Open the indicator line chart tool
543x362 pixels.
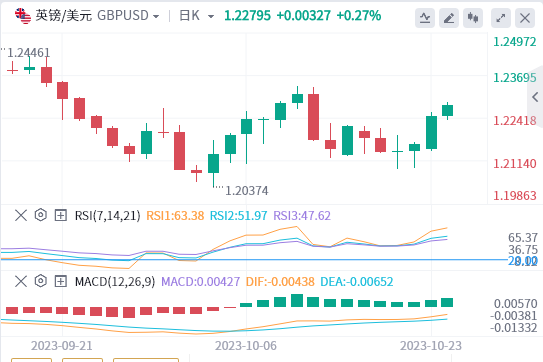point(425,18)
